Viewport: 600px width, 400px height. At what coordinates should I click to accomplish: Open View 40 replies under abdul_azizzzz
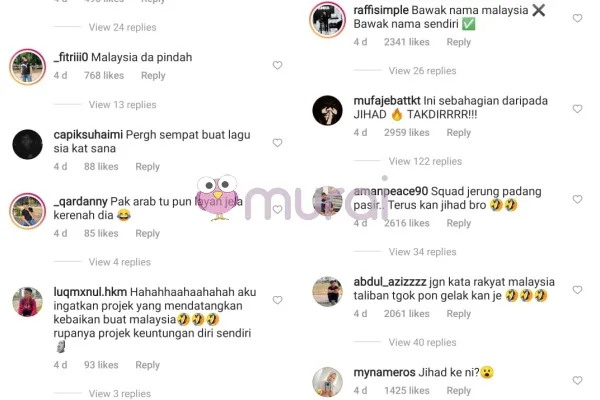[x=422, y=343]
